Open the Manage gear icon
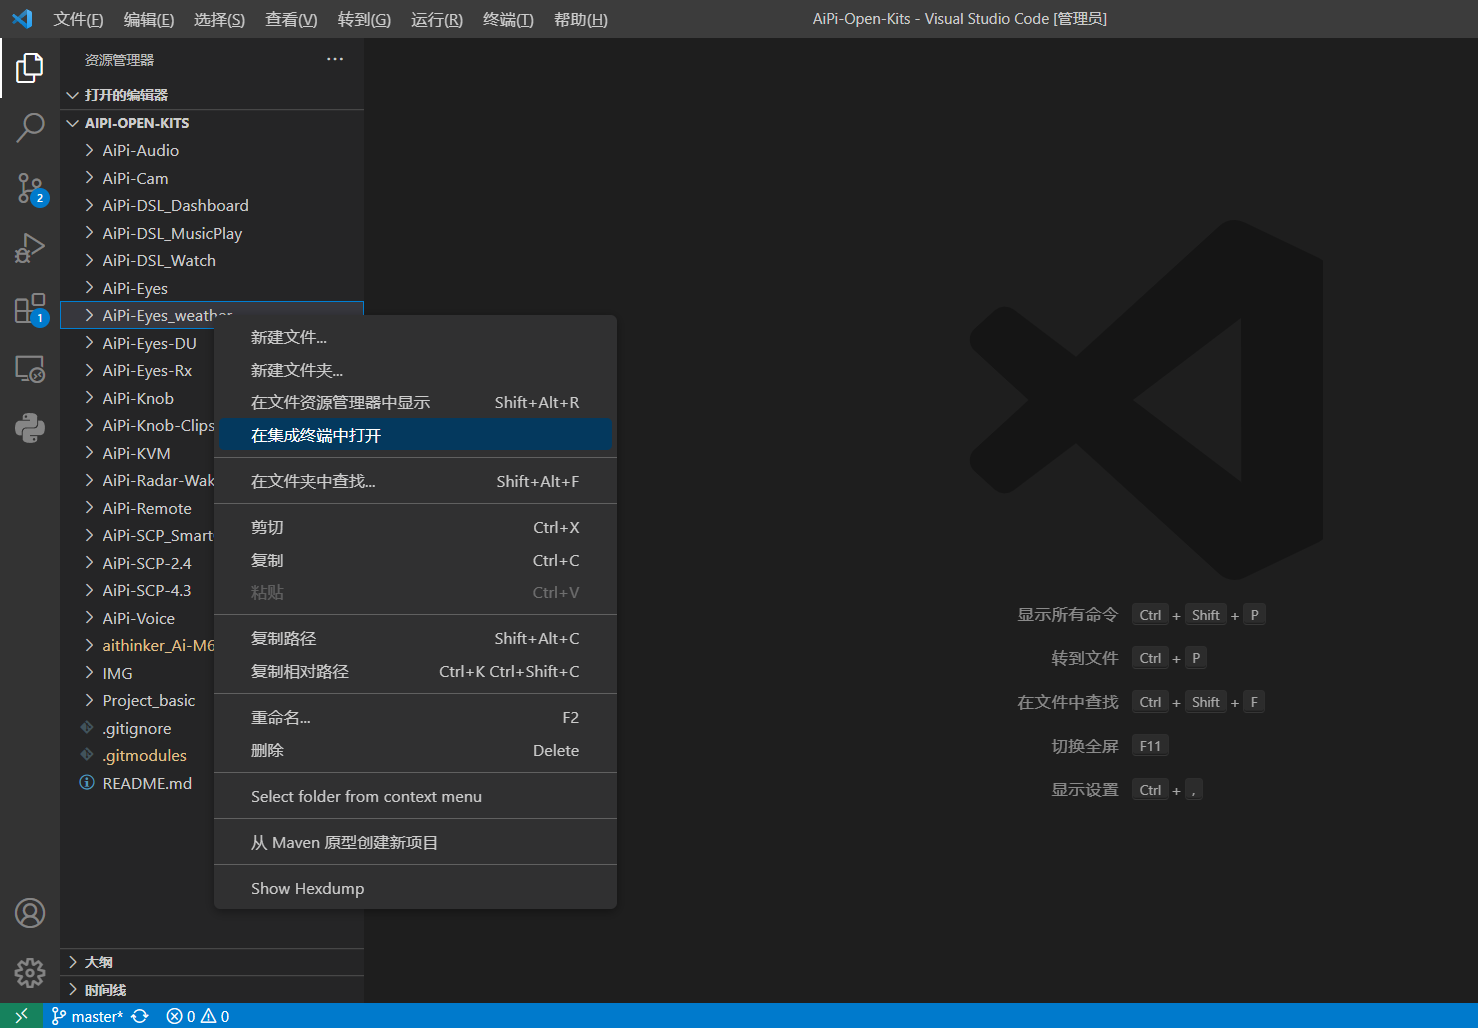Viewport: 1478px width, 1028px height. 30,973
